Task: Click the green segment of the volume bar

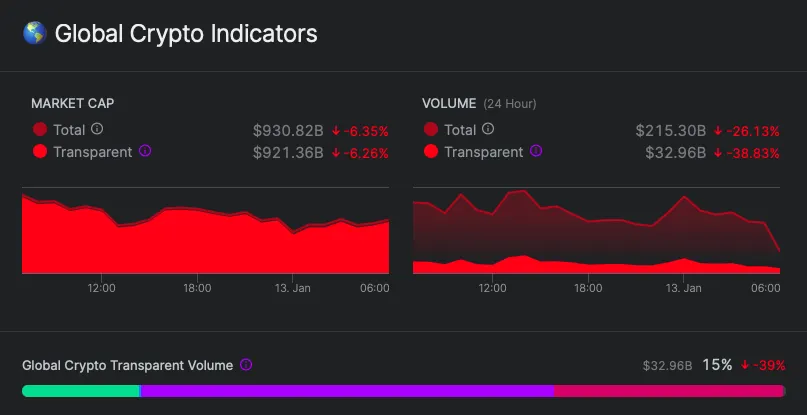Action: (81, 390)
